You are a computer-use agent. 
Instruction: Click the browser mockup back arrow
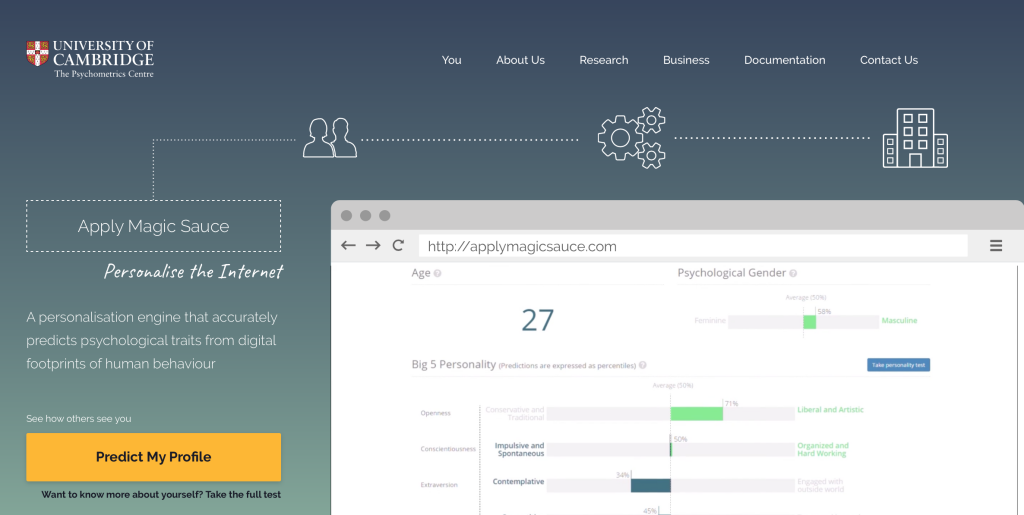click(348, 245)
